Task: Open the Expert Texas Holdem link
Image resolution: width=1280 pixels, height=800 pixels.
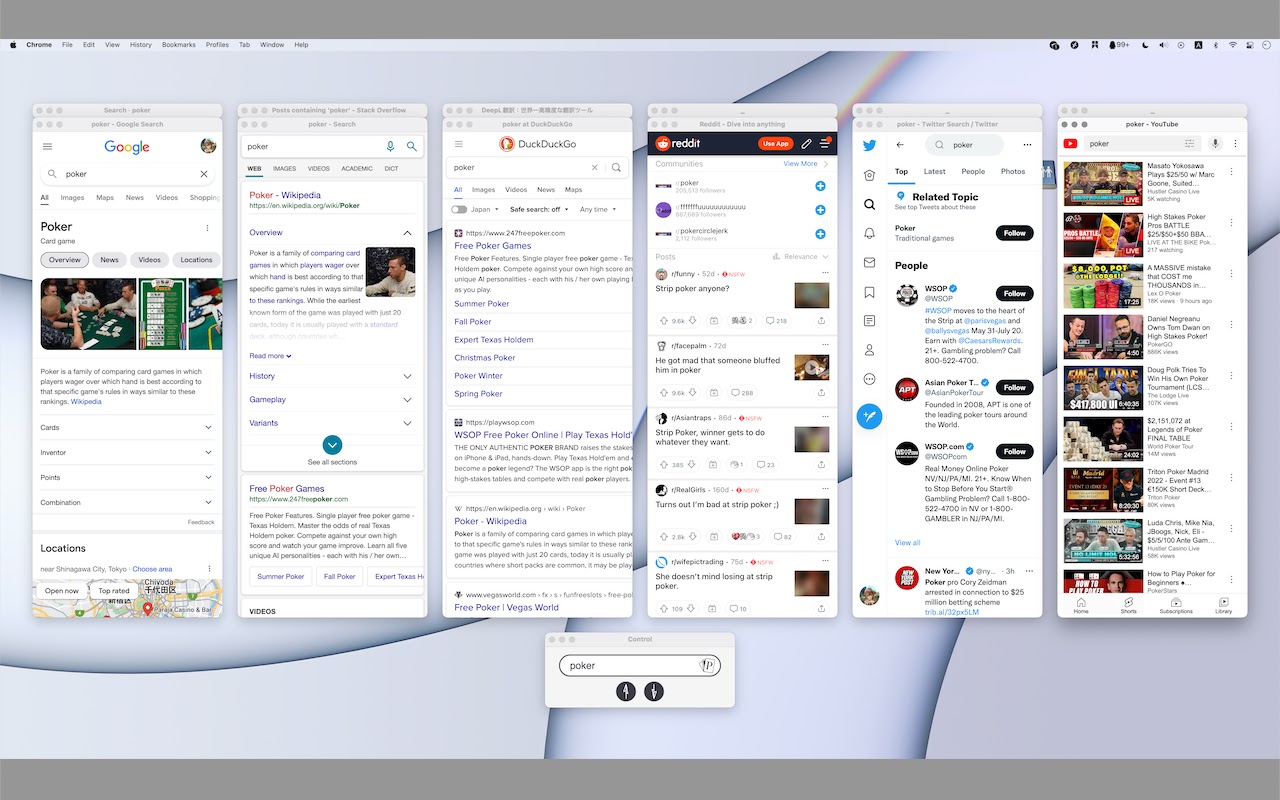Action: click(x=494, y=340)
